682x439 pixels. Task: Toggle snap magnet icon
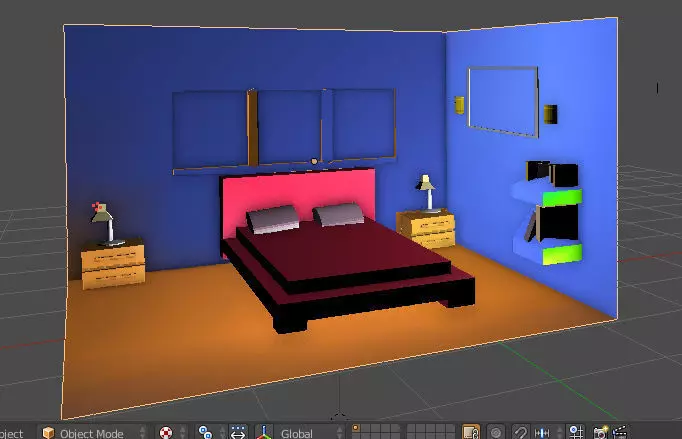[x=520, y=433]
